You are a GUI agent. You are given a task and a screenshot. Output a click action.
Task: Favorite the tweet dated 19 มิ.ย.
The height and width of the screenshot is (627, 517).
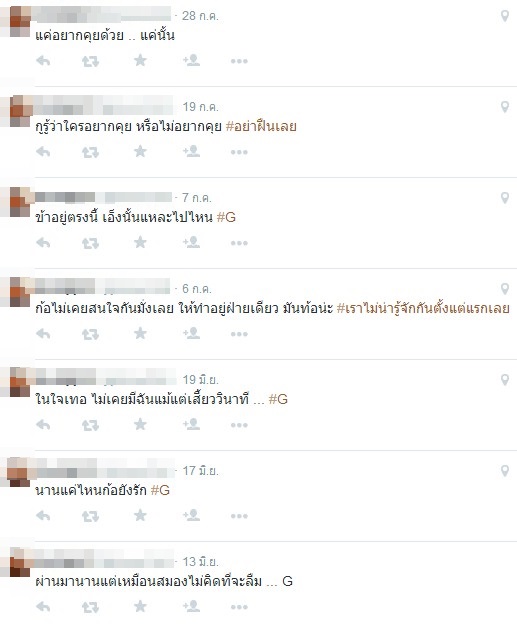(140, 424)
